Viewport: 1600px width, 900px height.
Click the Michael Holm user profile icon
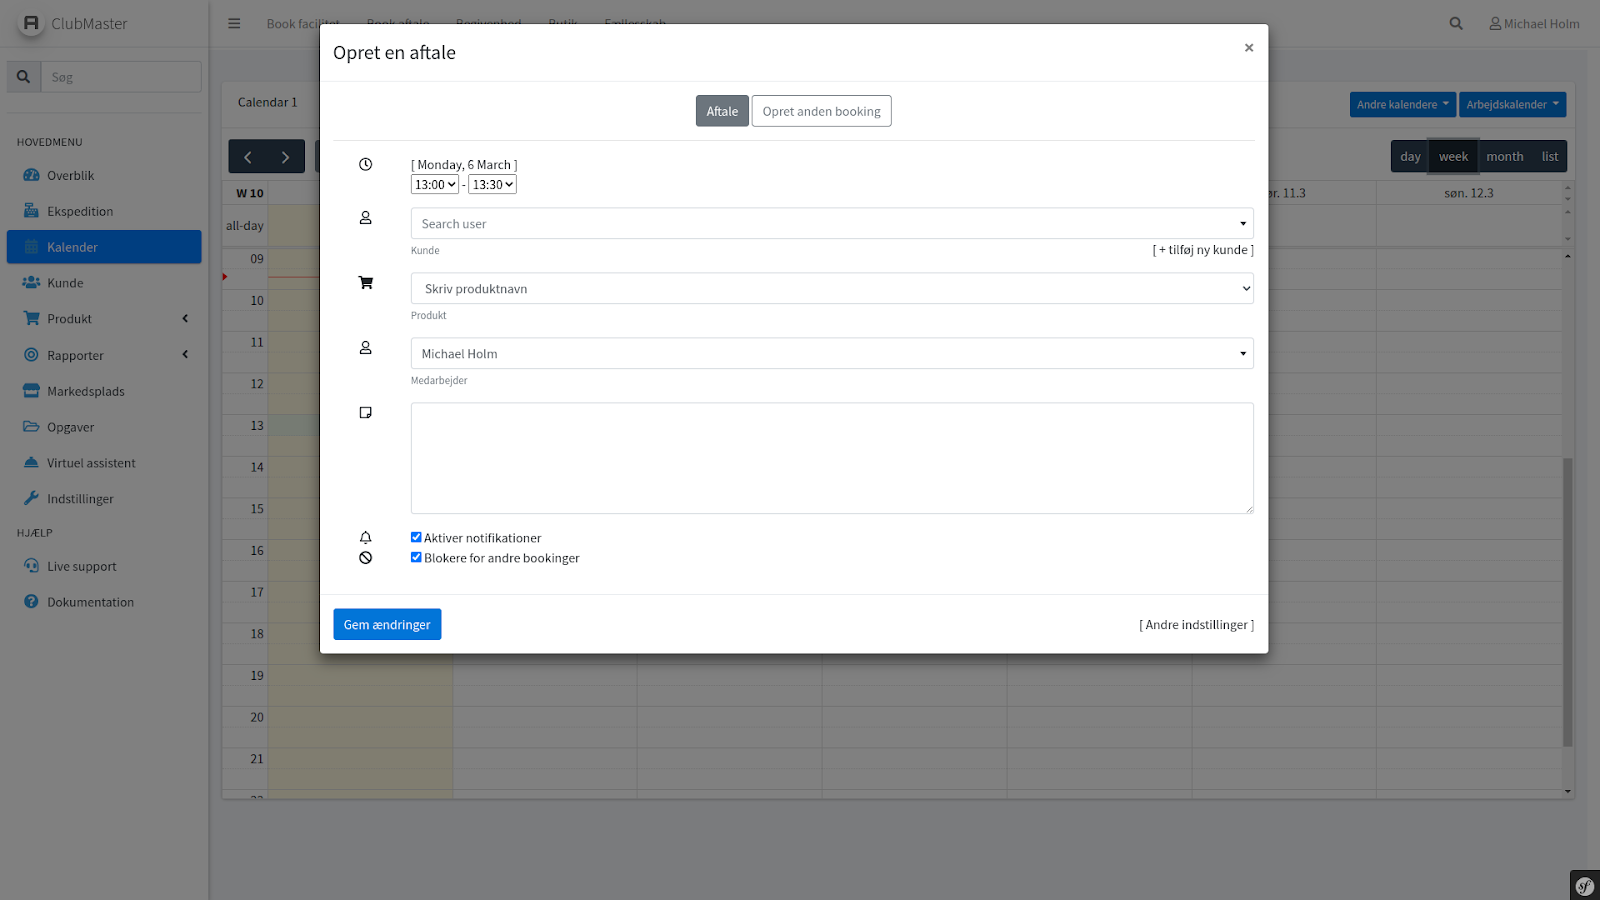[x=1495, y=24]
